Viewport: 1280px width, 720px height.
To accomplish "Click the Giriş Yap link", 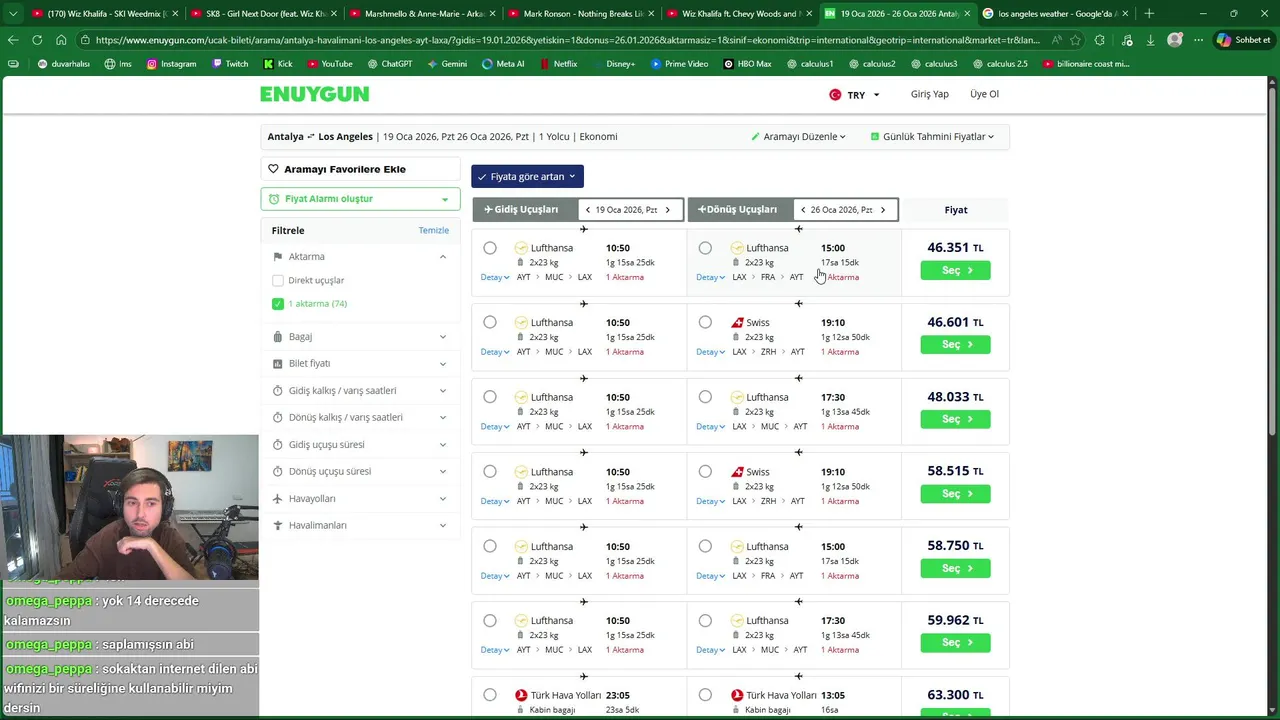I will click(x=930, y=94).
